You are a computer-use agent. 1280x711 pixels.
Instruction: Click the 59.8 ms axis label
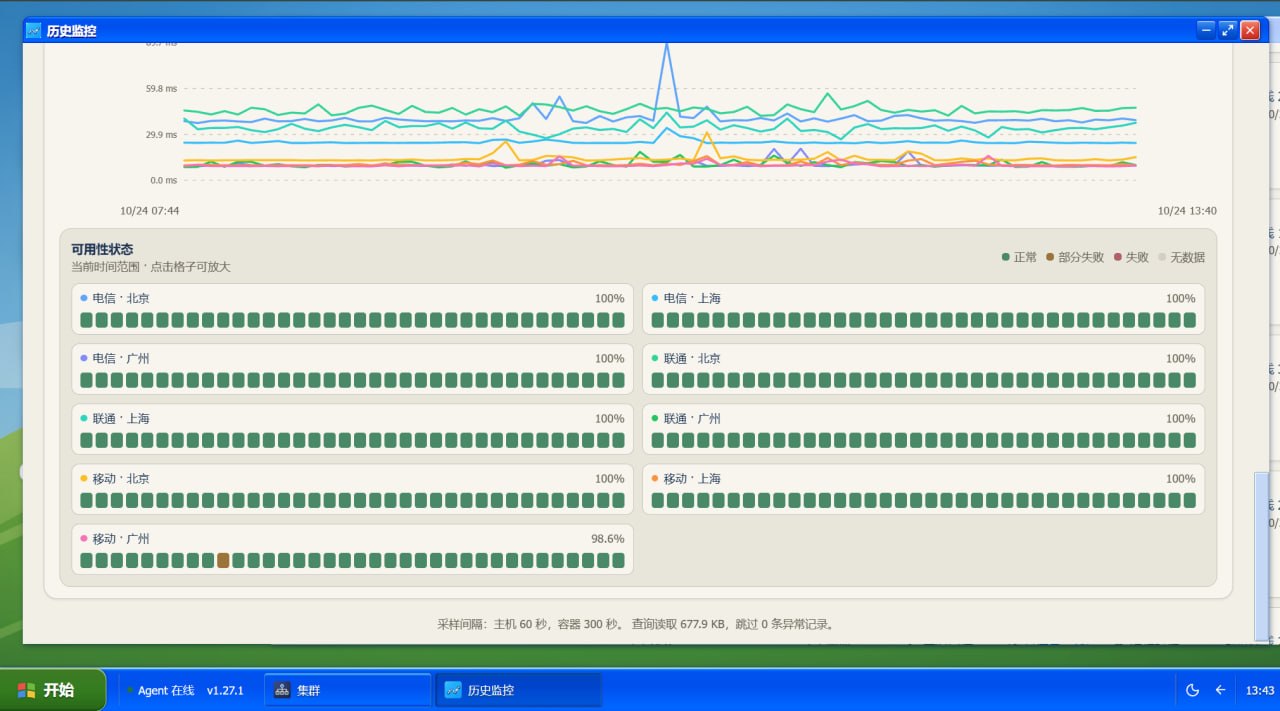(x=161, y=89)
